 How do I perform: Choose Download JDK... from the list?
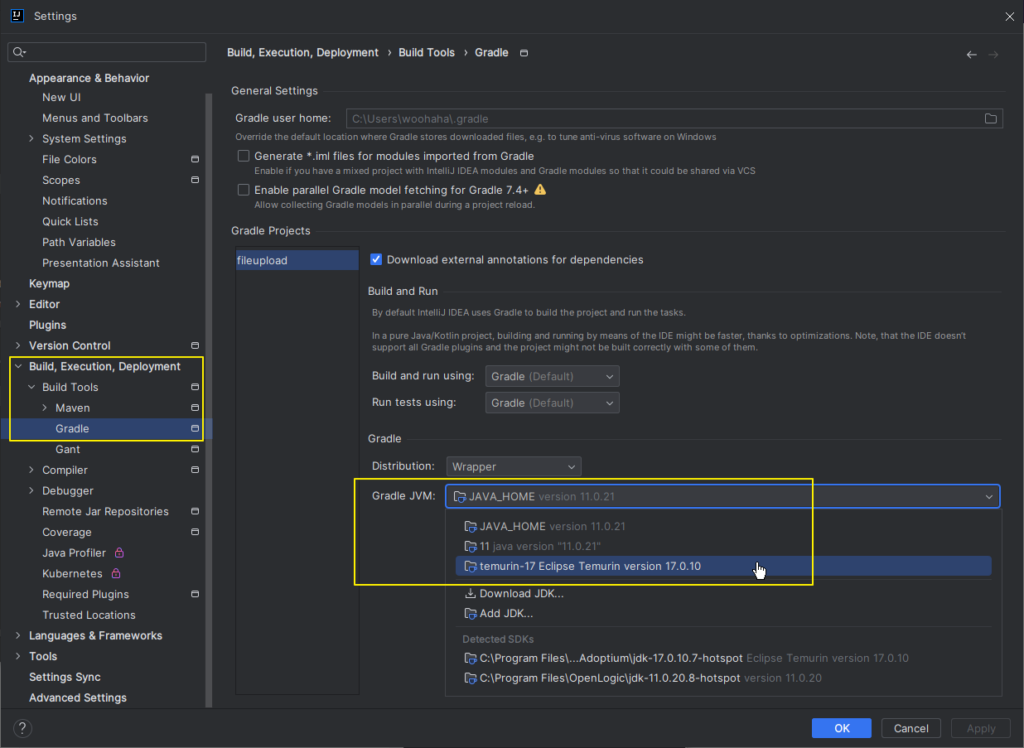coord(723,593)
